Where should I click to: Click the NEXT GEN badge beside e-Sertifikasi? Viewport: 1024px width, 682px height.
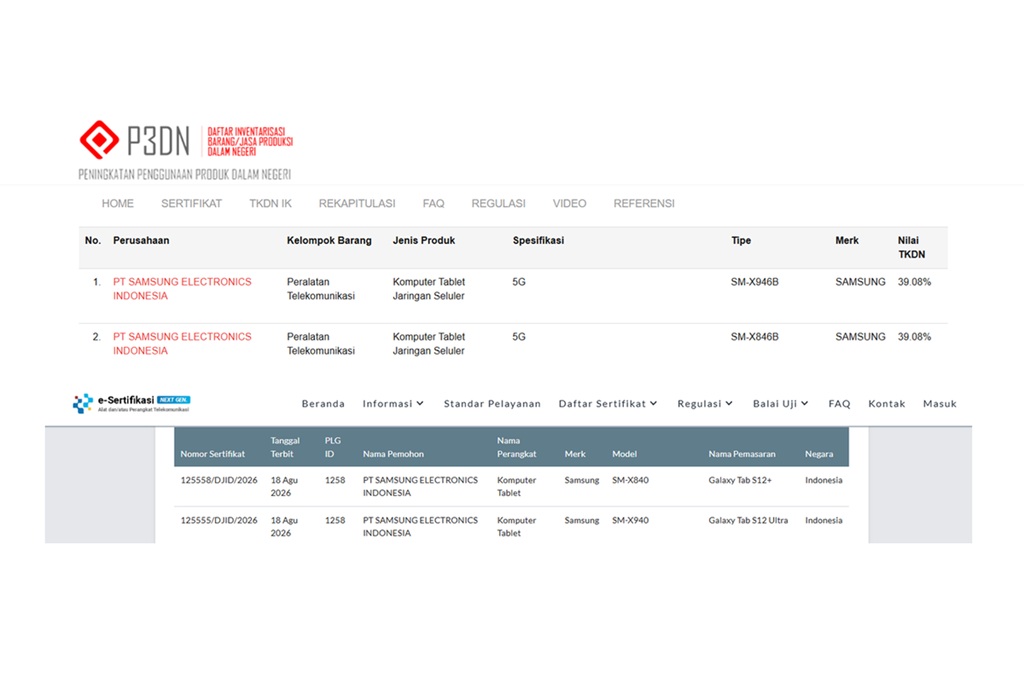pyautogui.click(x=174, y=400)
